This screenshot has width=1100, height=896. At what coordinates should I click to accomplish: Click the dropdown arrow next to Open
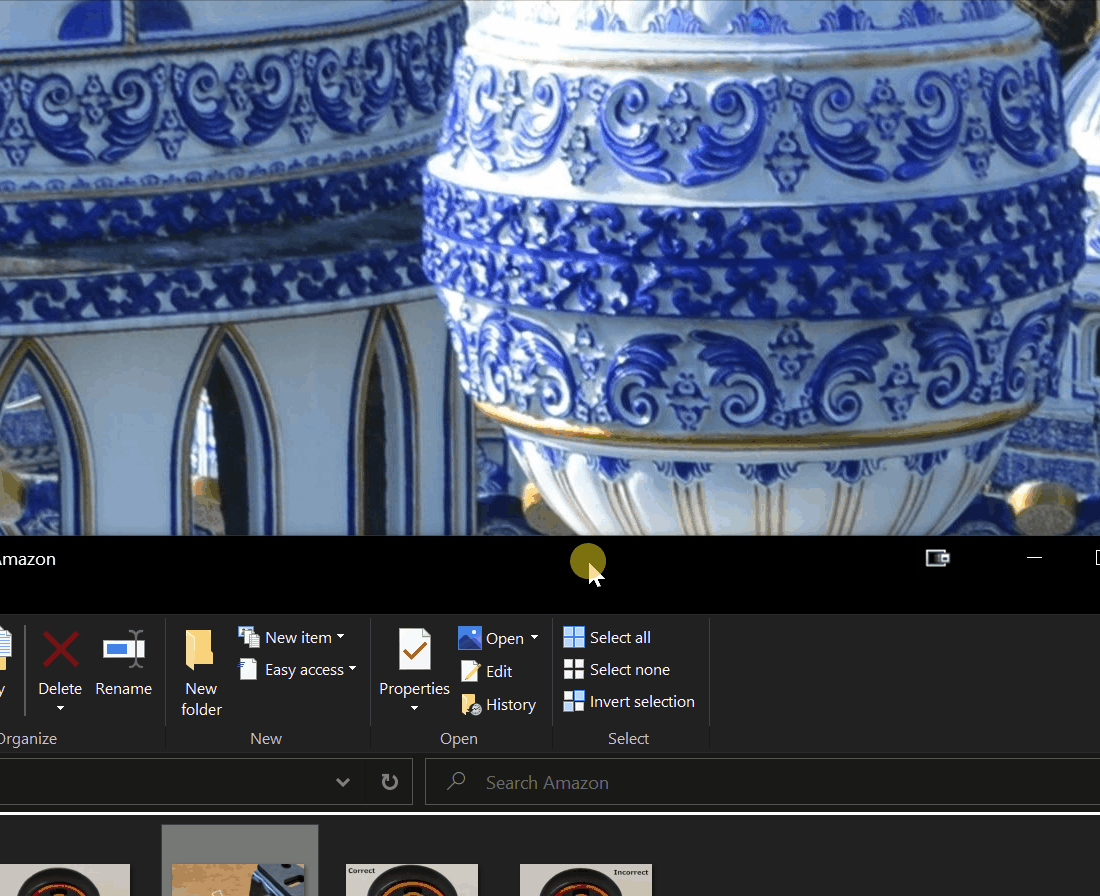click(534, 638)
